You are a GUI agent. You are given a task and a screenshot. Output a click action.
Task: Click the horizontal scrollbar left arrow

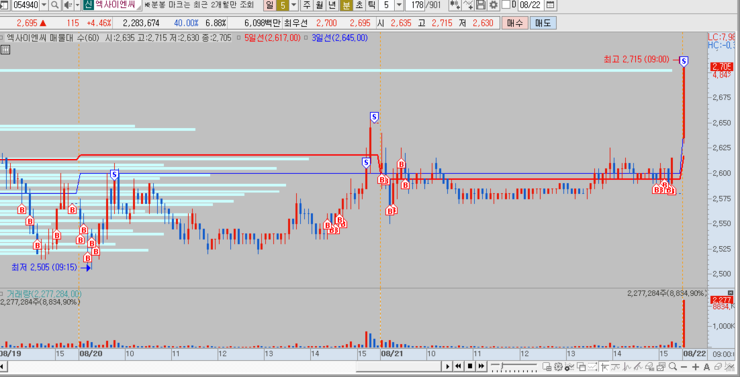pos(2,367)
